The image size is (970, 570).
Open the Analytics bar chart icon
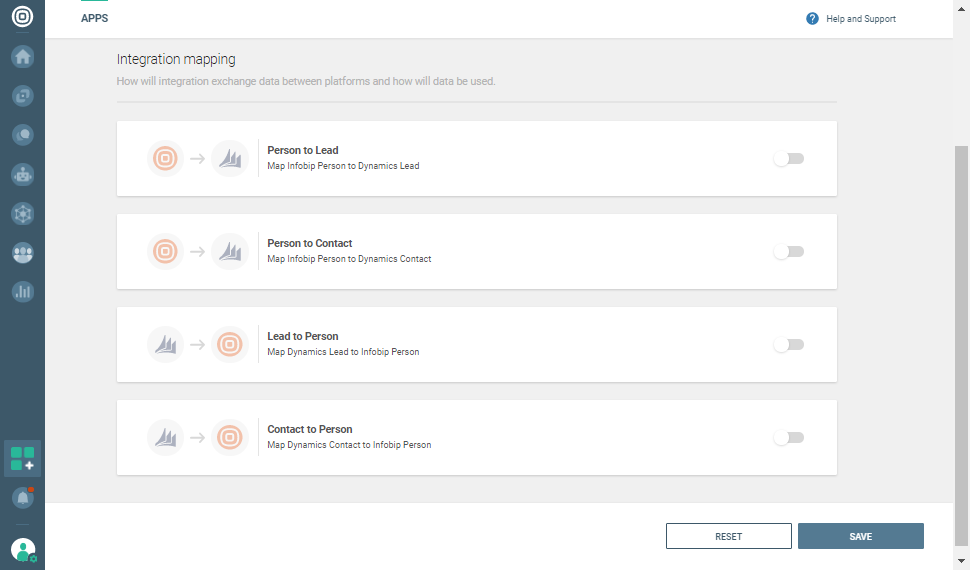22,292
